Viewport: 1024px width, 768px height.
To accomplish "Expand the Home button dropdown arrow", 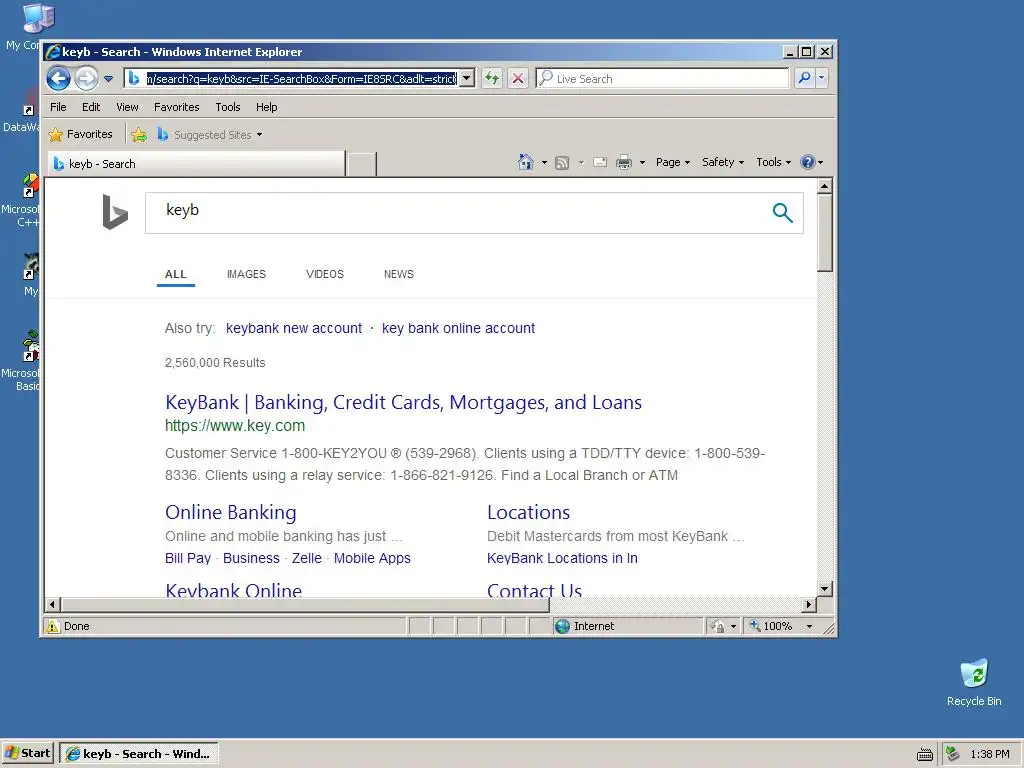I will (544, 163).
